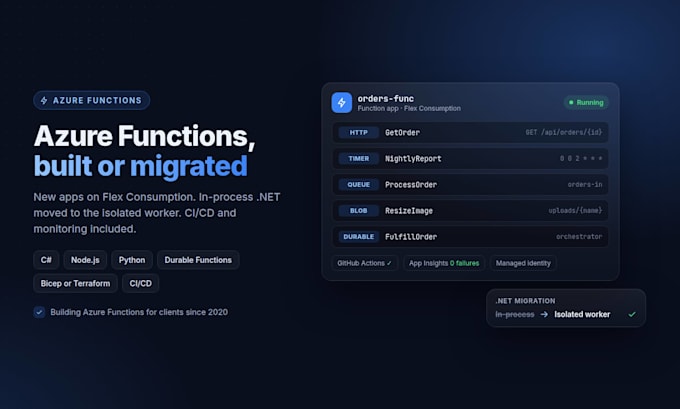Click the BLOB trigger badge
The height and width of the screenshot is (409, 680).
(x=358, y=210)
